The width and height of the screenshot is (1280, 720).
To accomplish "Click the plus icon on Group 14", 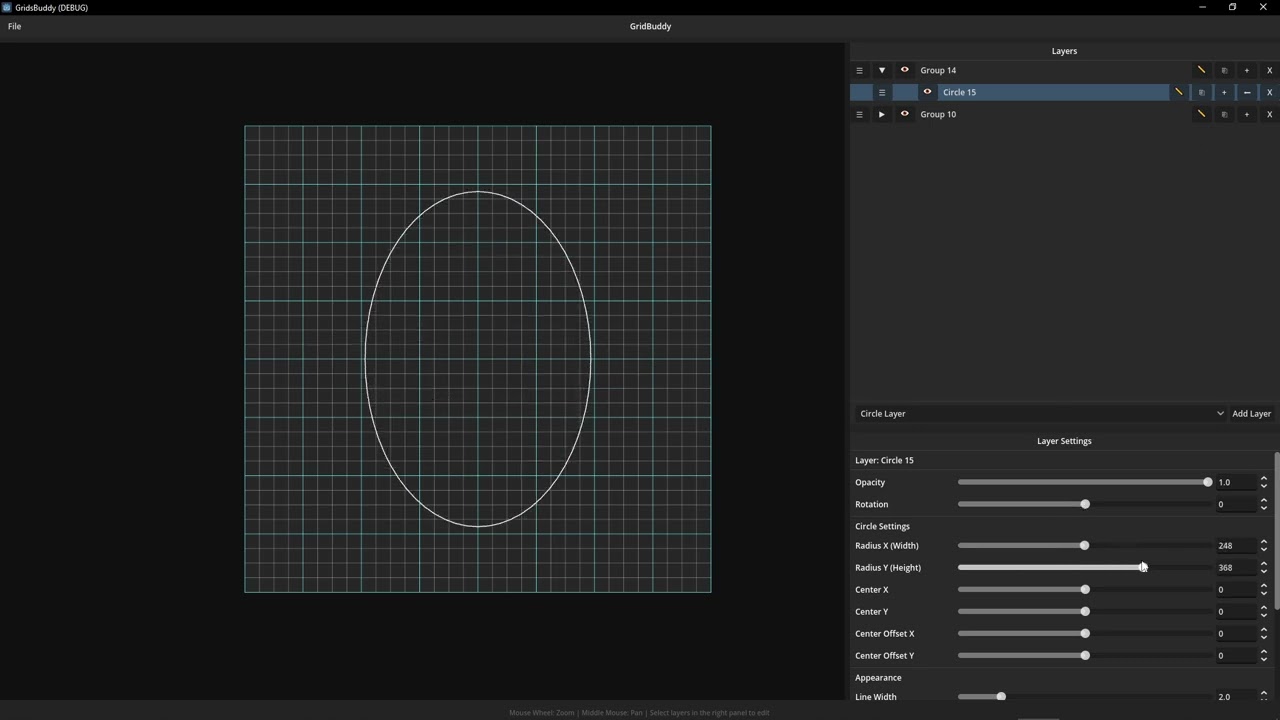I will pos(1247,70).
